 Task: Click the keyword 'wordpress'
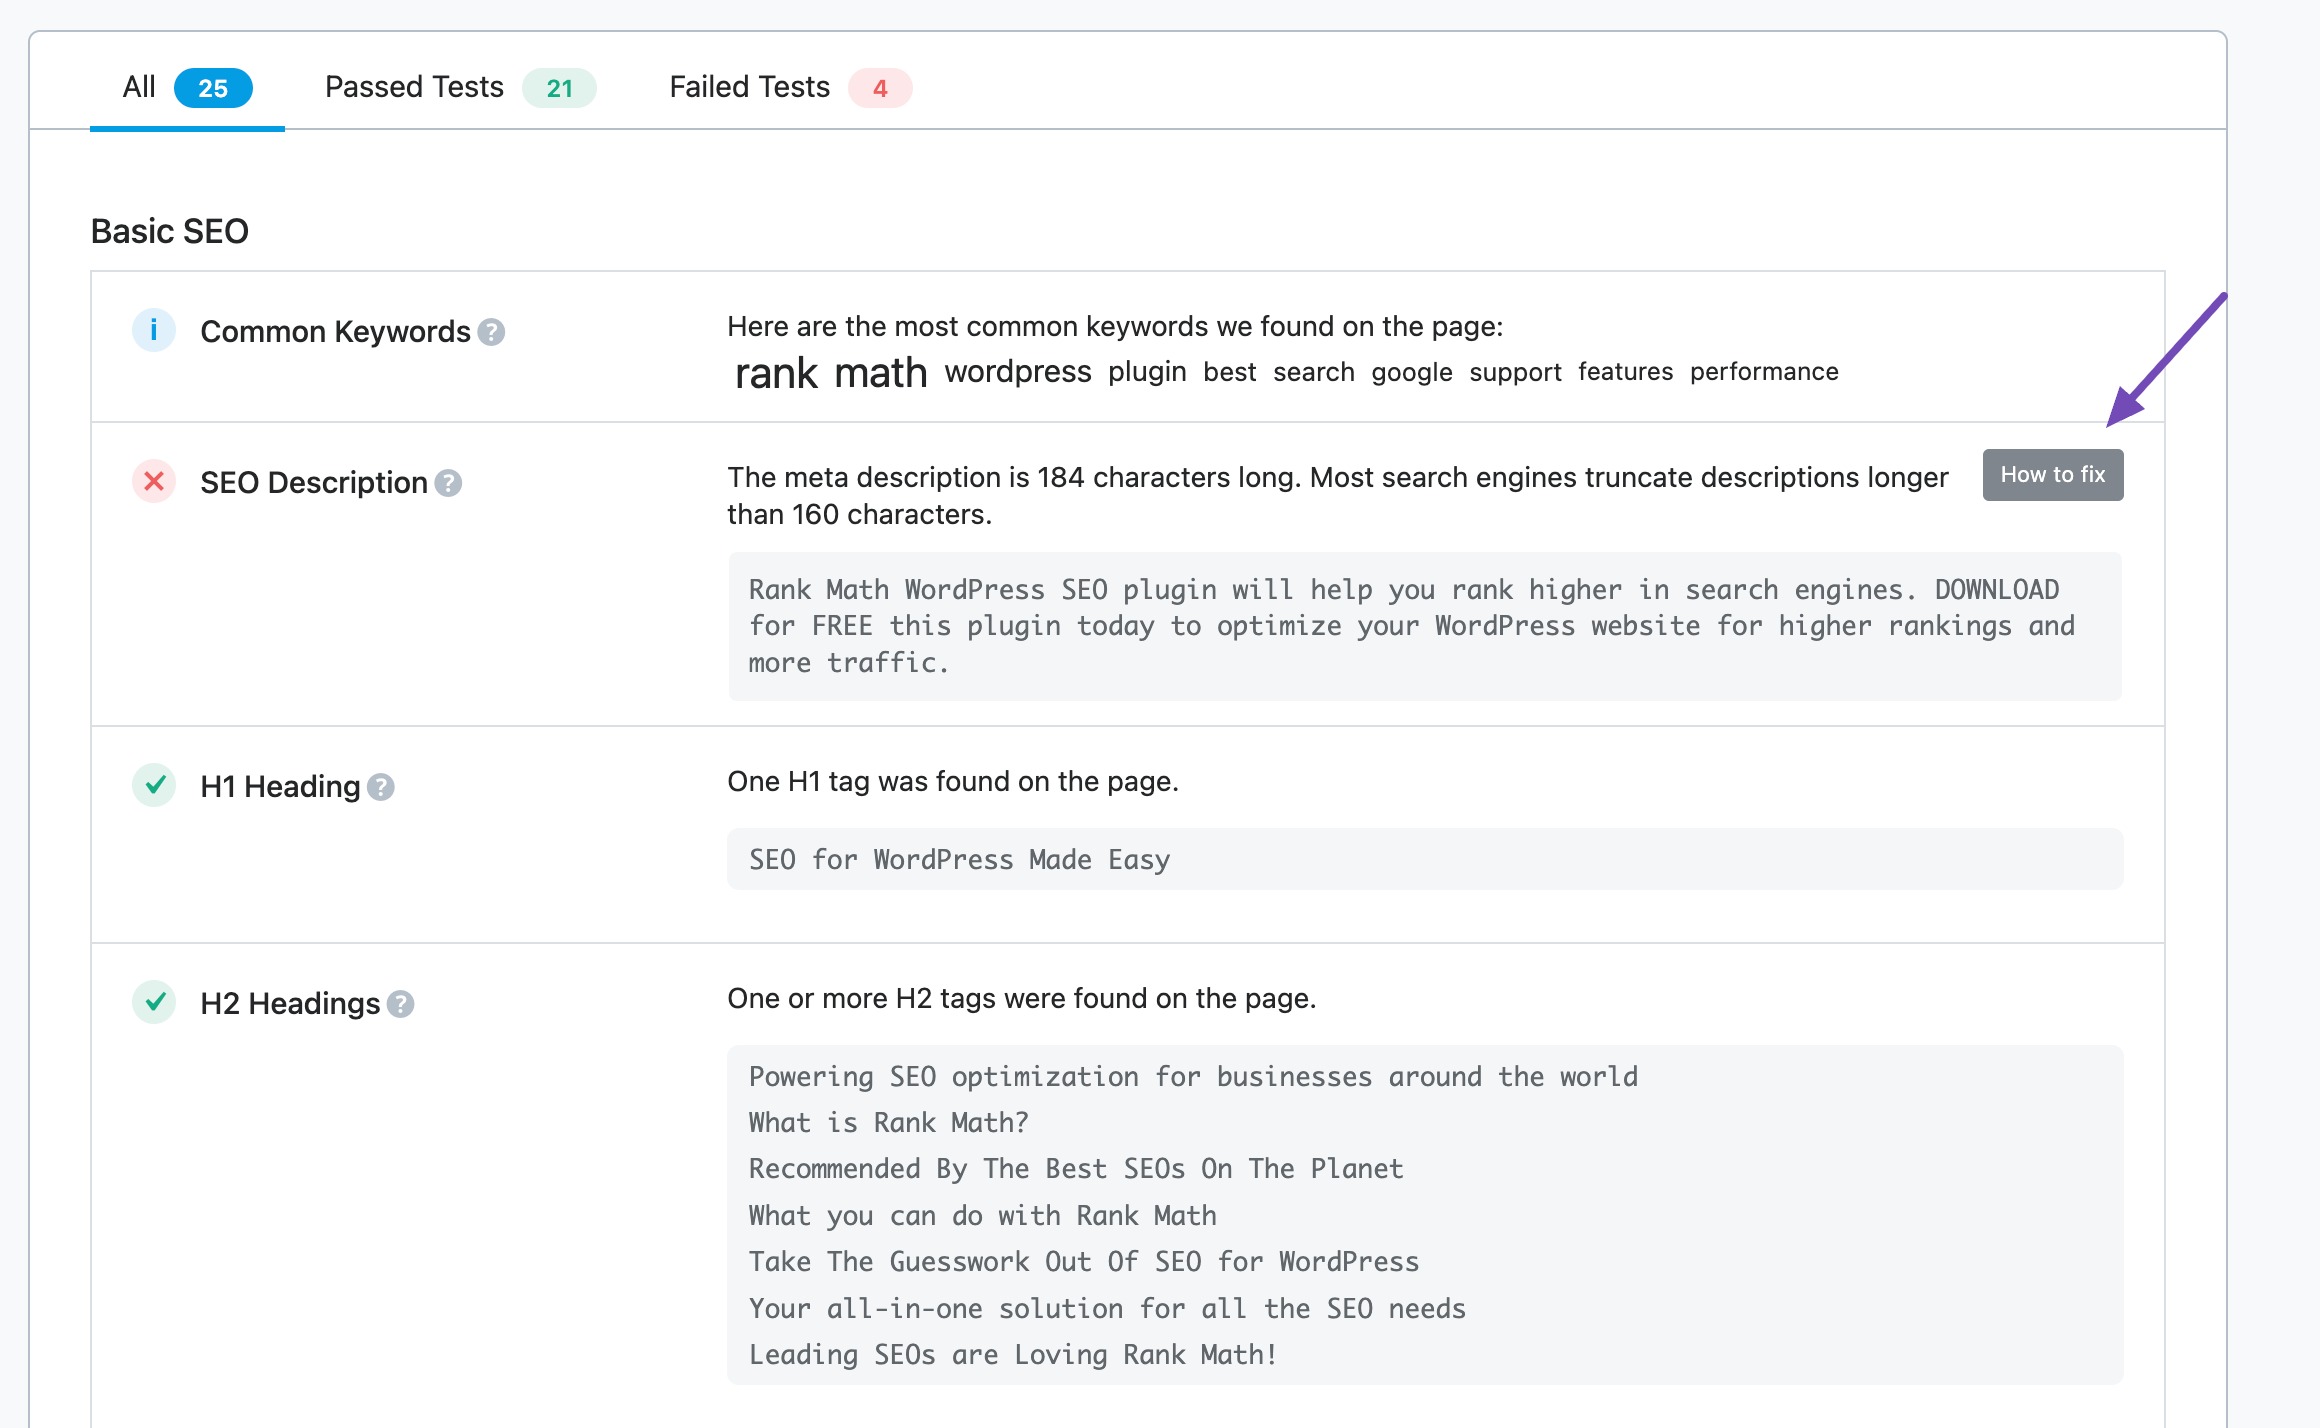pos(1018,372)
